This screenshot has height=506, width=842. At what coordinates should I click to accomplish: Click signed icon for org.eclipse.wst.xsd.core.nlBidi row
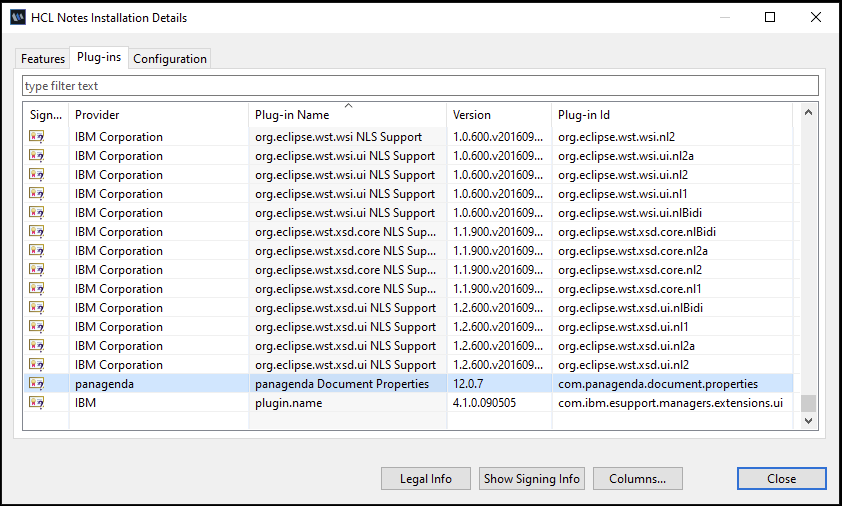[37, 232]
